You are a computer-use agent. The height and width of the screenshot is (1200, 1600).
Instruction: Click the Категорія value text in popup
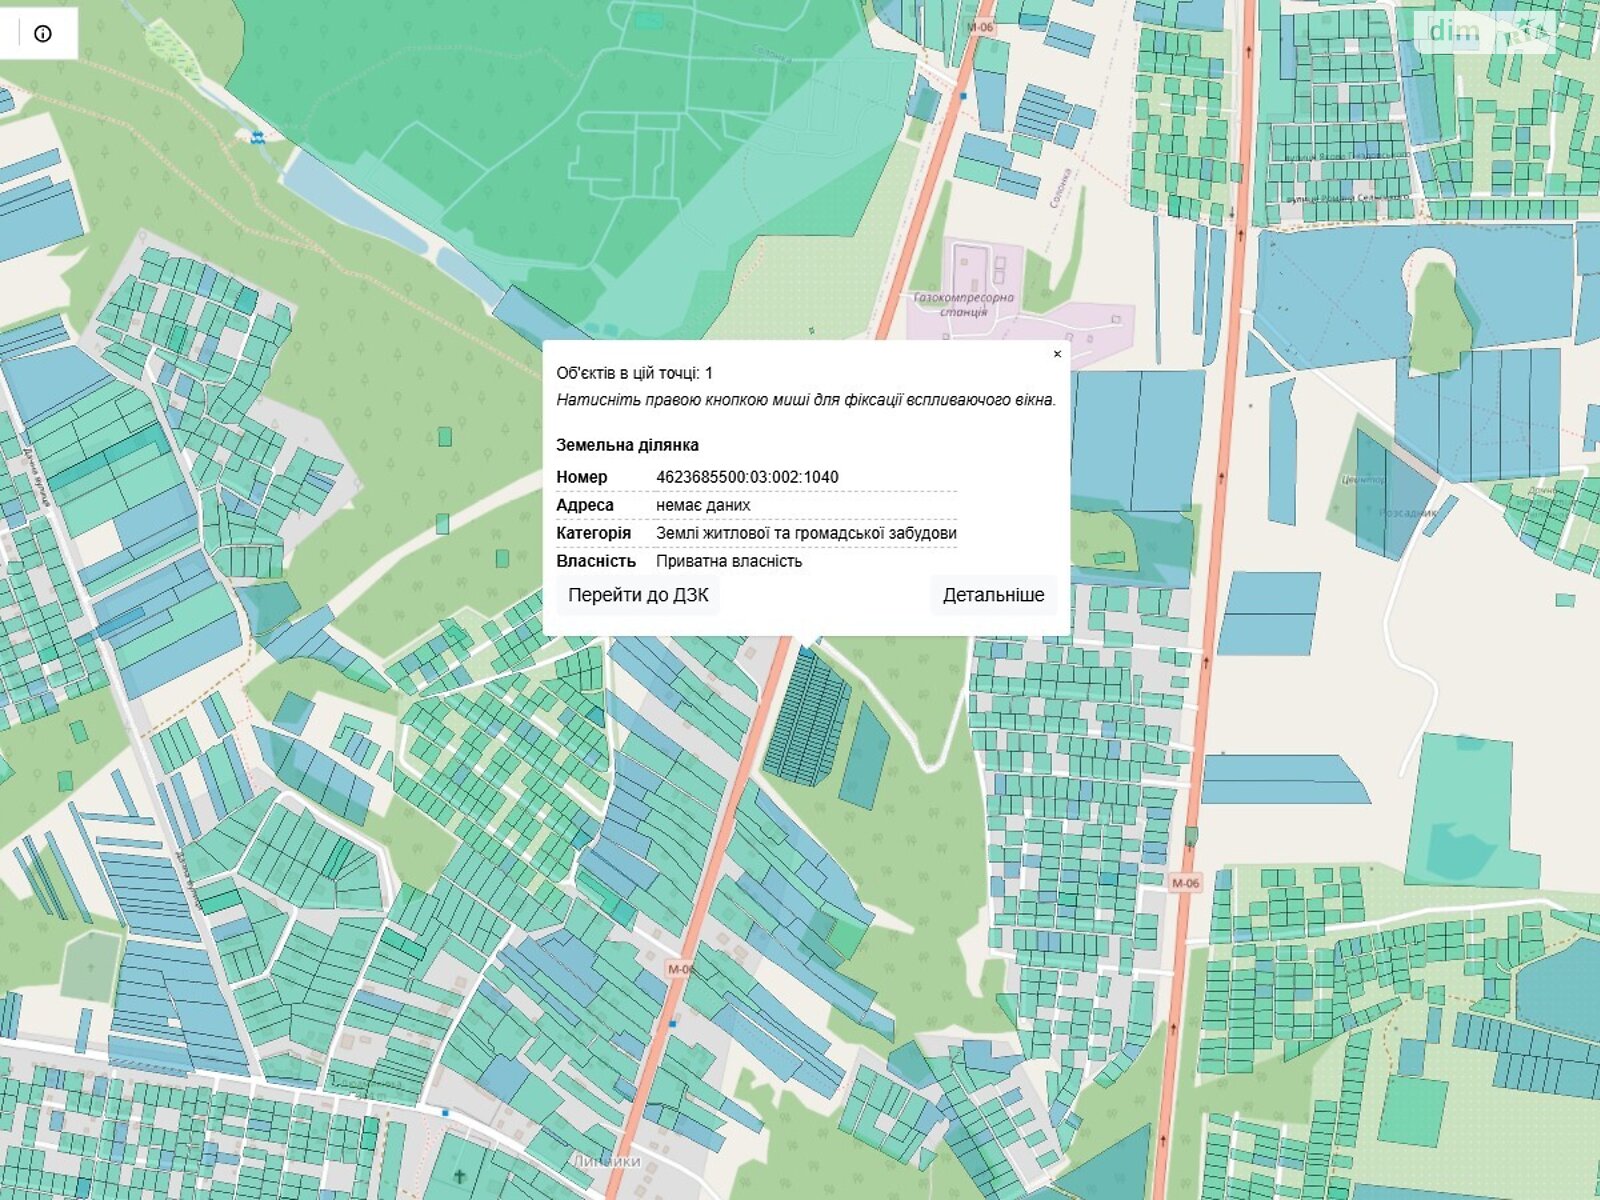(x=806, y=533)
